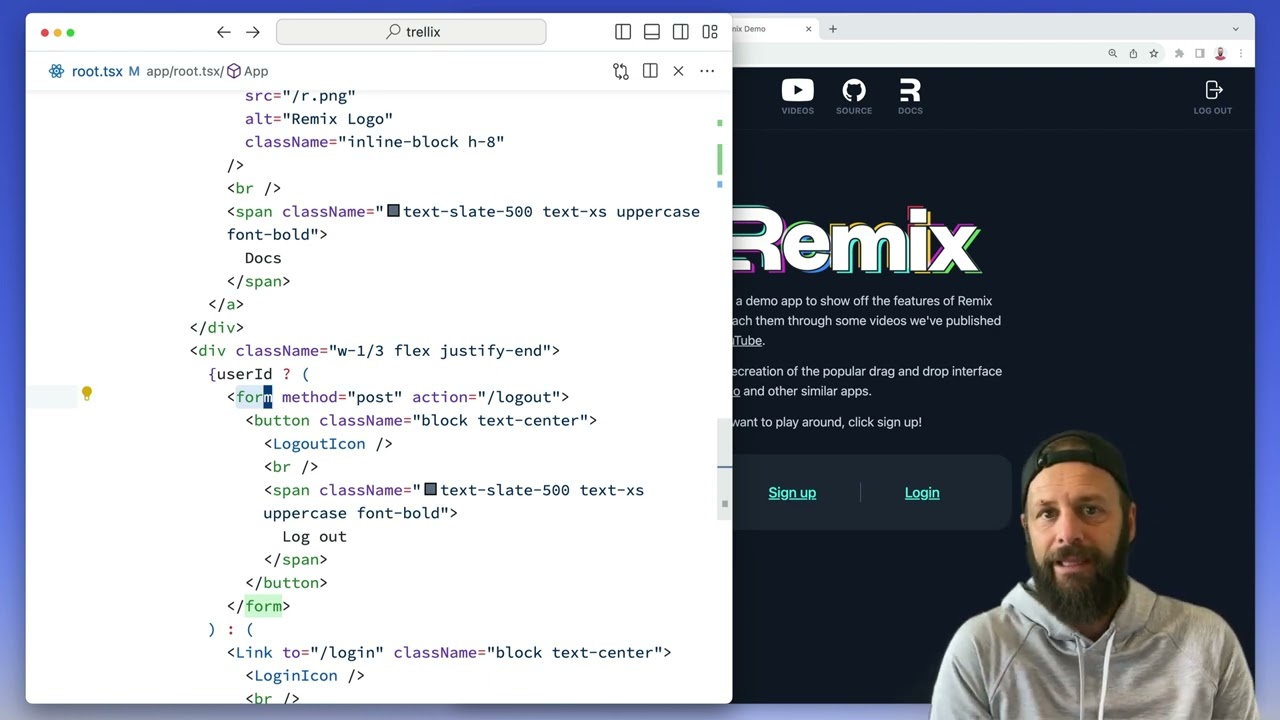
Task: Click the w-1/3 flex justify-end div line
Action: coord(375,351)
